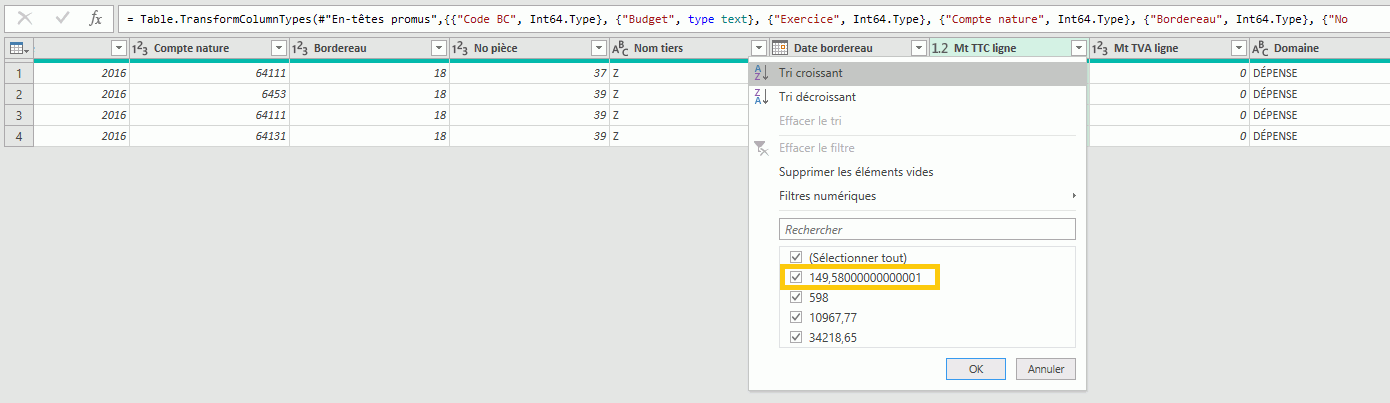Click the date type icon of Date bordereau
The width and height of the screenshot is (1390, 403).
779,48
